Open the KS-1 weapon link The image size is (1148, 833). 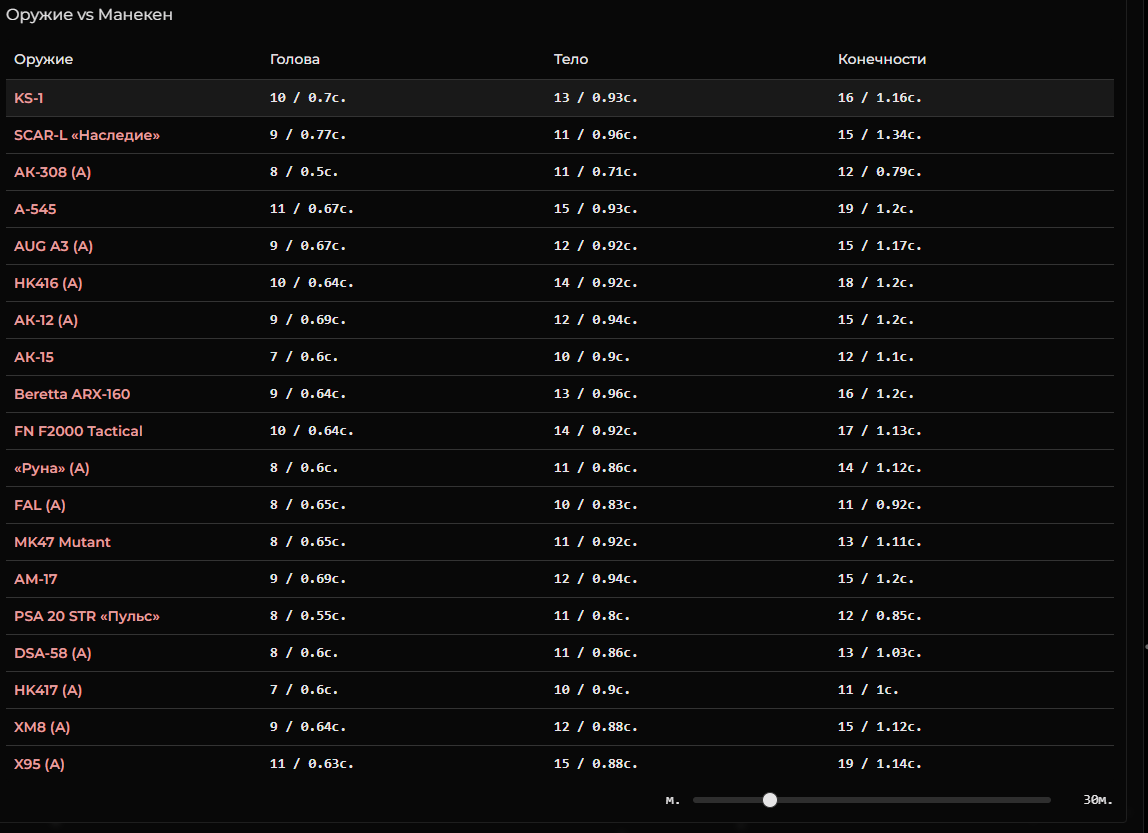tap(29, 98)
